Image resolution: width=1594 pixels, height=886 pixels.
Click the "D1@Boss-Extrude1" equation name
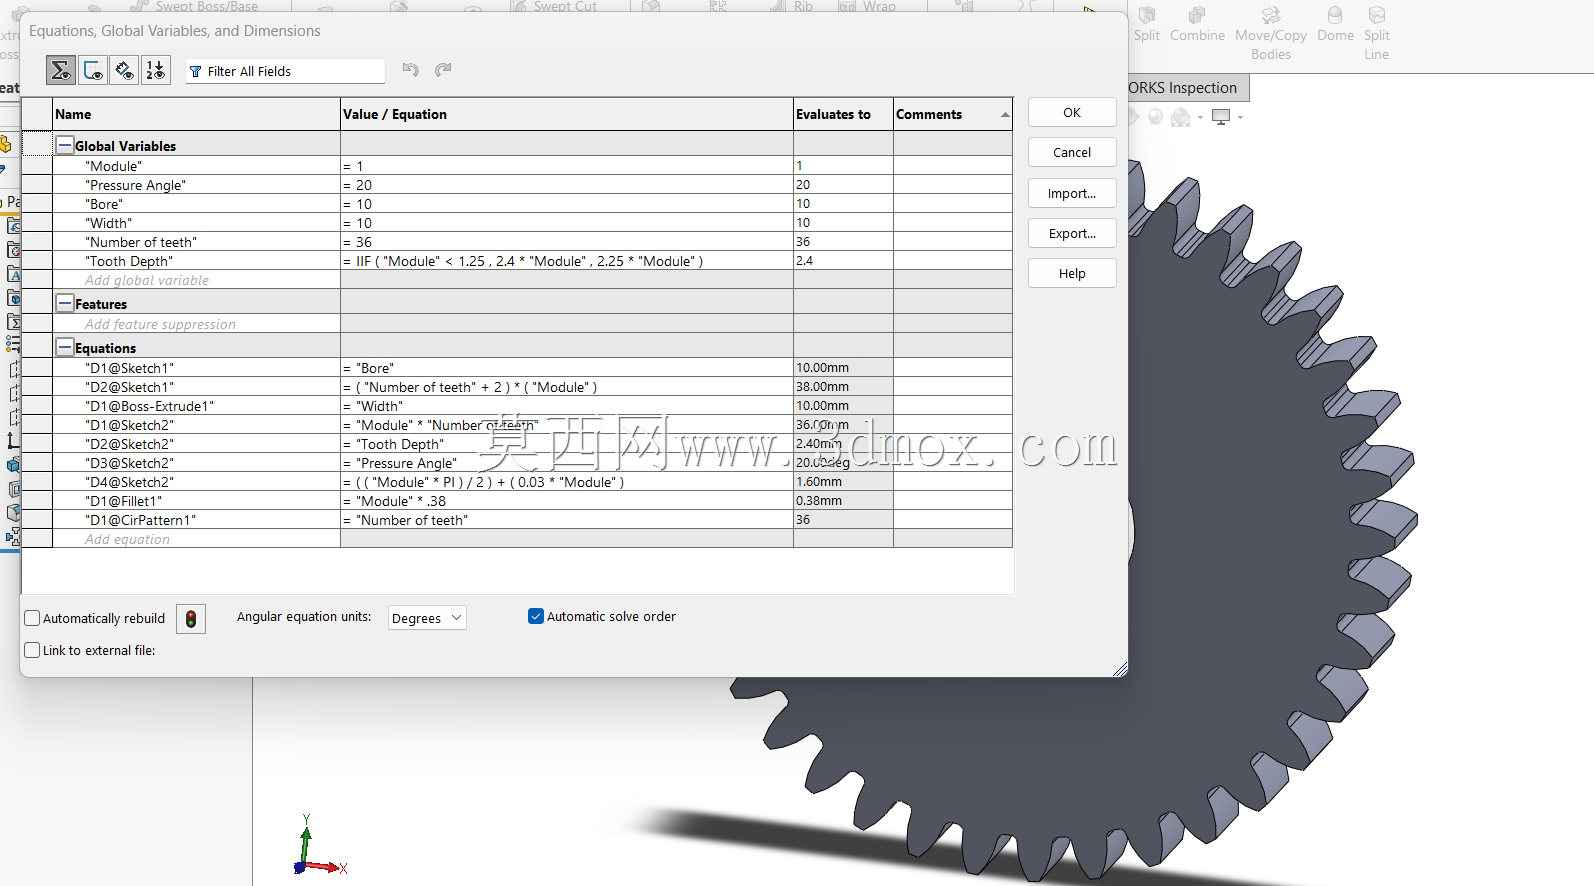tap(150, 406)
